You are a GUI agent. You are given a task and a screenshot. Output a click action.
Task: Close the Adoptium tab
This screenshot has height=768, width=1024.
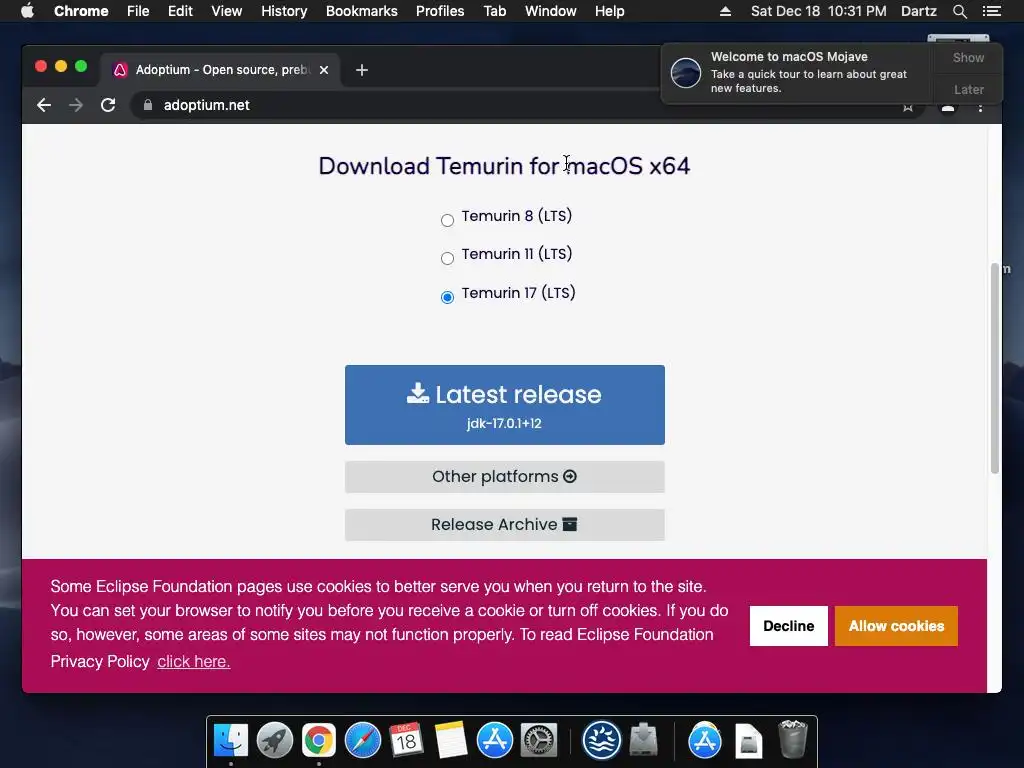click(324, 70)
